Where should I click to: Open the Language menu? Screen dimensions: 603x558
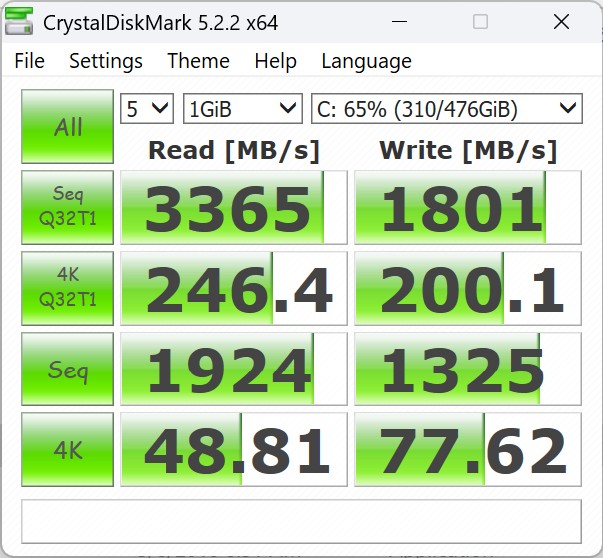coord(366,61)
